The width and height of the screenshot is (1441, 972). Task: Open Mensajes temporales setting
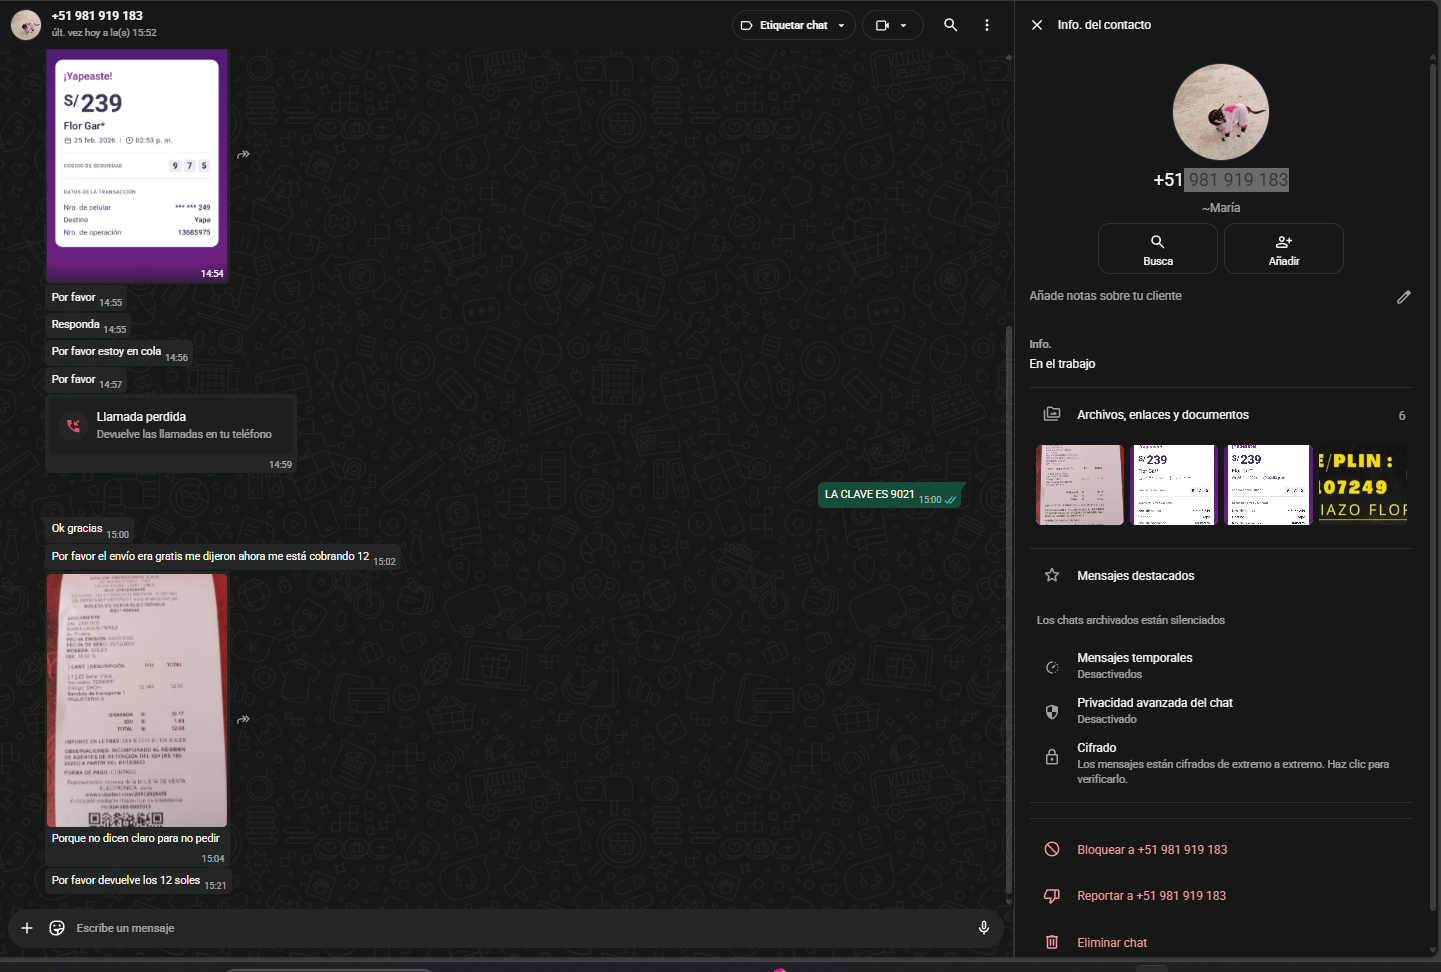click(1134, 665)
